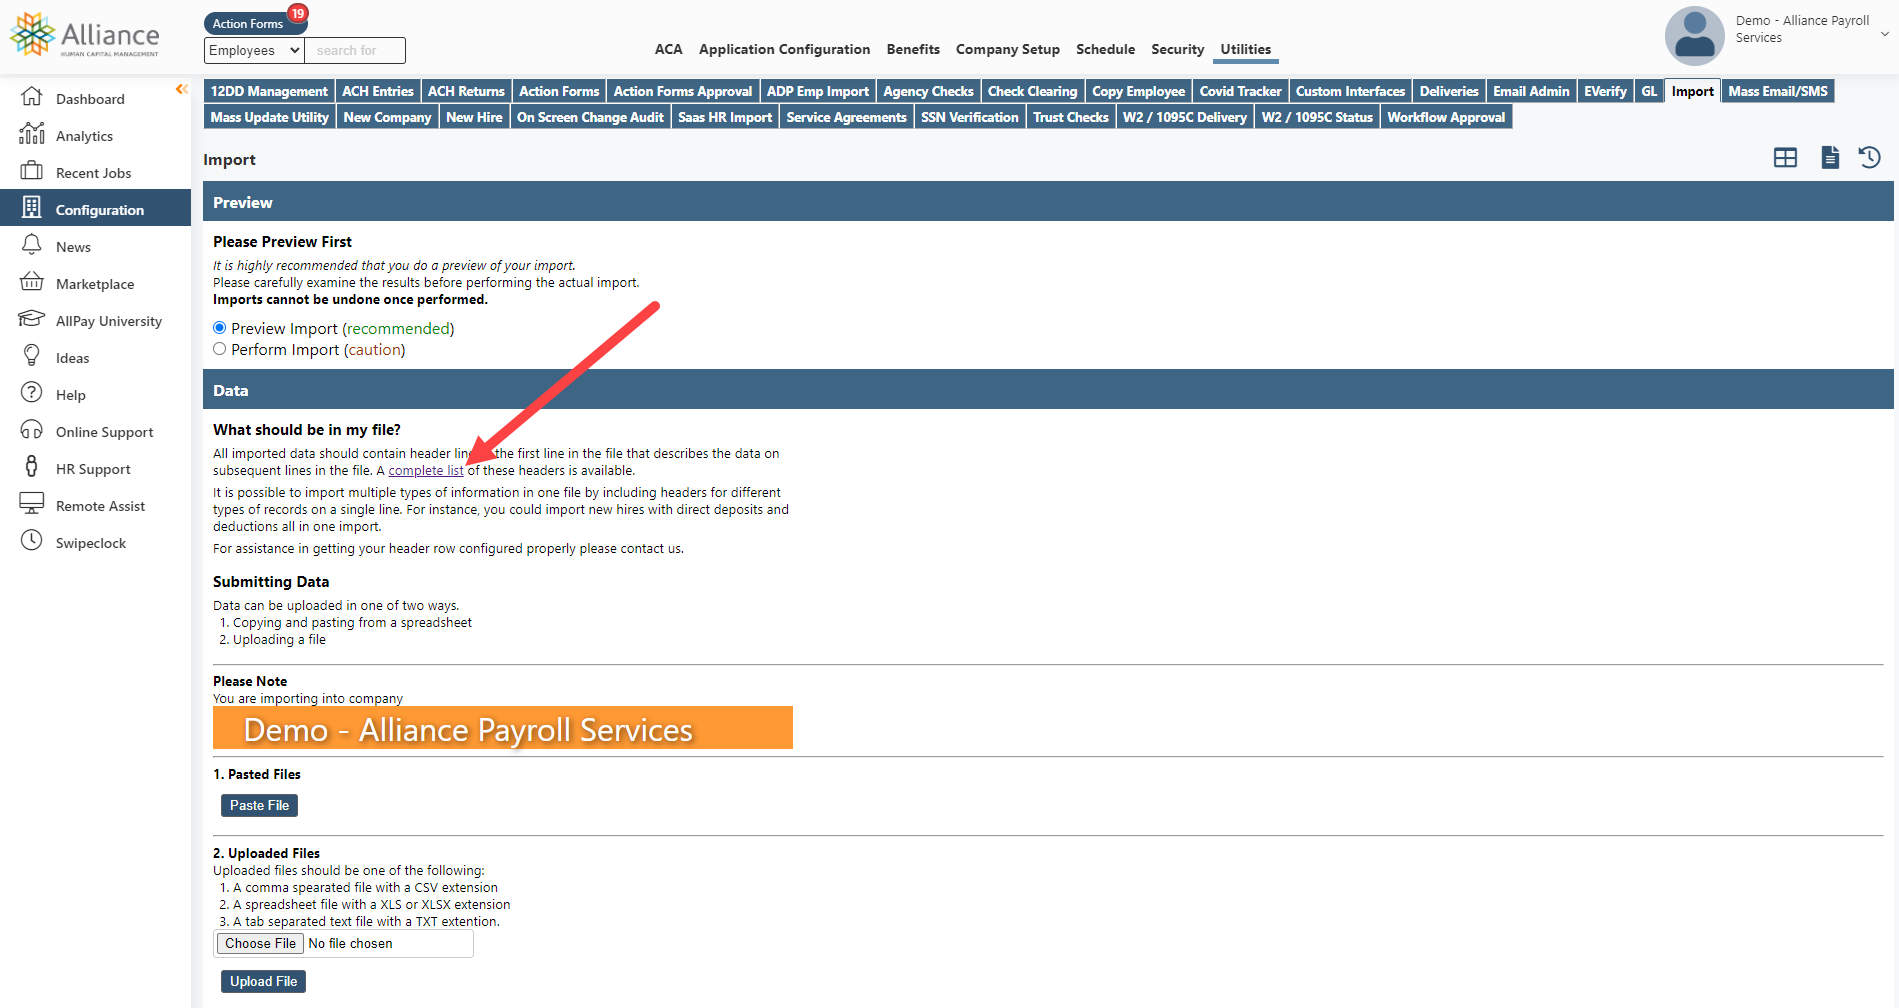Click the Remote Assist monitor icon

pos(32,504)
